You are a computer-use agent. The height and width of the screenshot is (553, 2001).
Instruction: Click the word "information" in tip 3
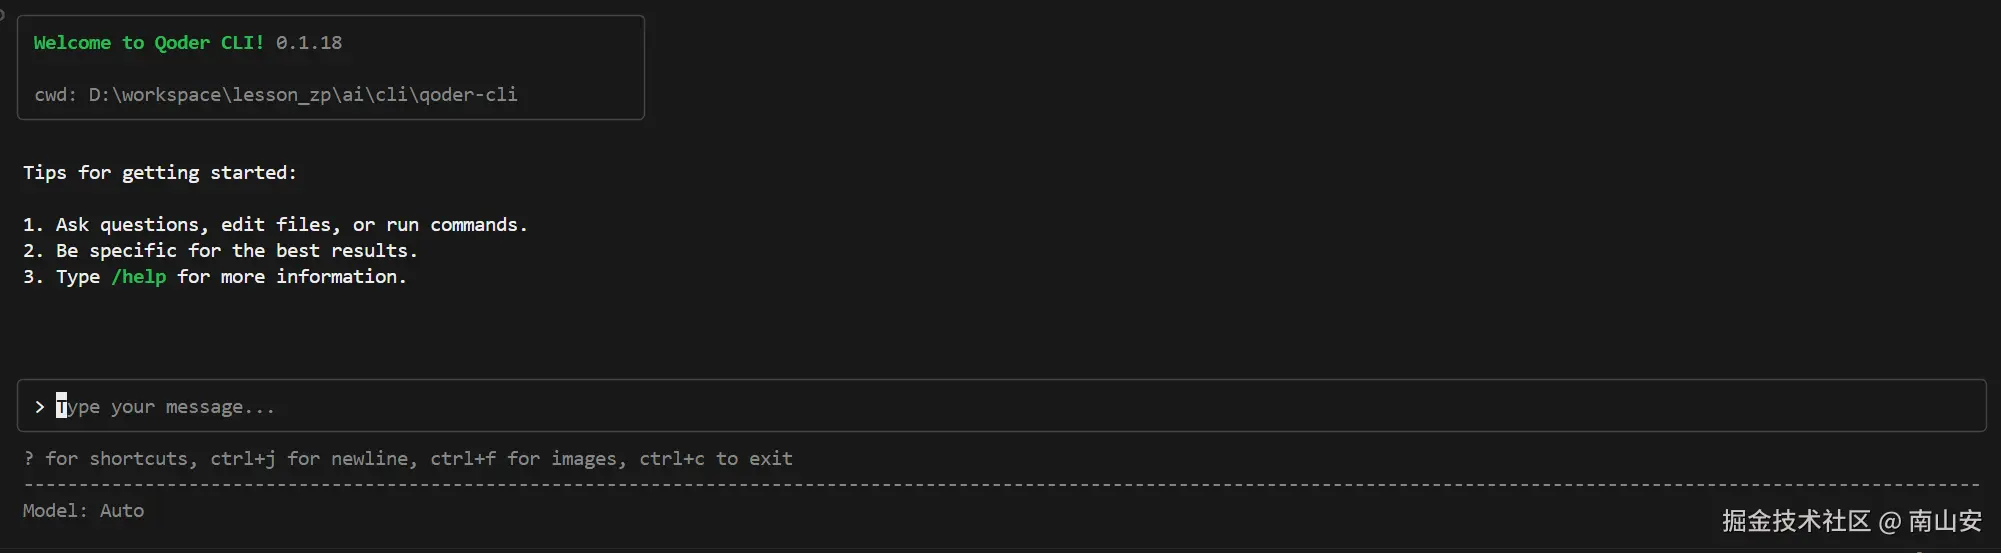click(340, 277)
